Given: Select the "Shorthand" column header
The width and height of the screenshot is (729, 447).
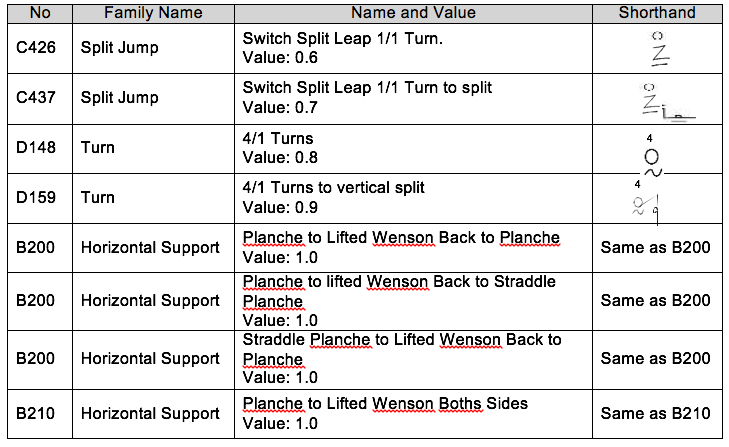Looking at the screenshot, I should 656,13.
